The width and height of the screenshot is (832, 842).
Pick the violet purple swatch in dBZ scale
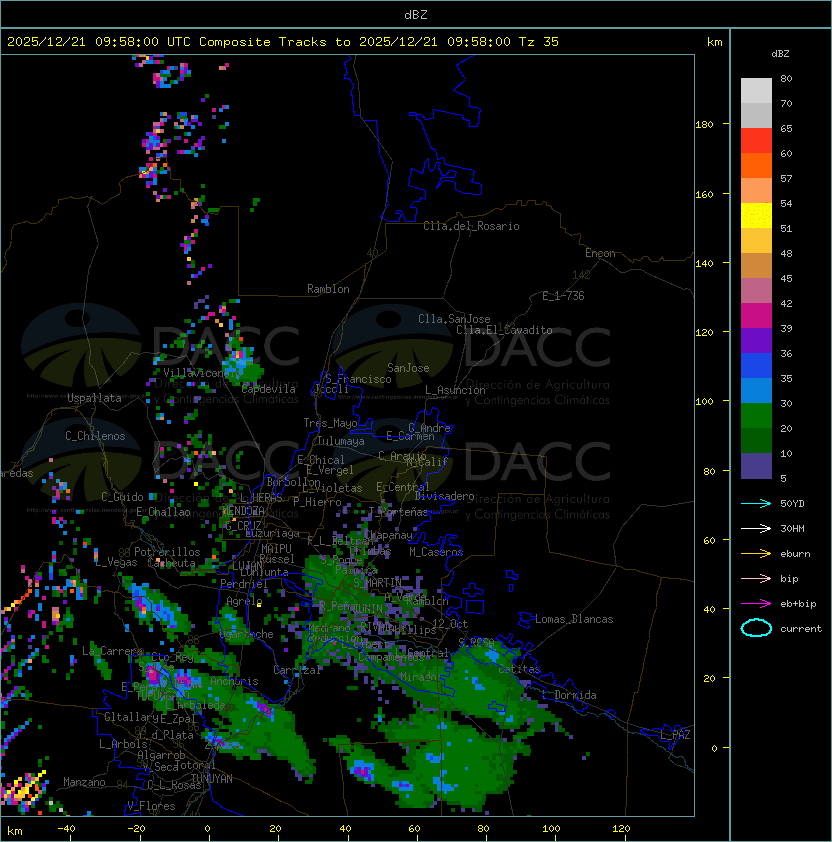(x=756, y=340)
